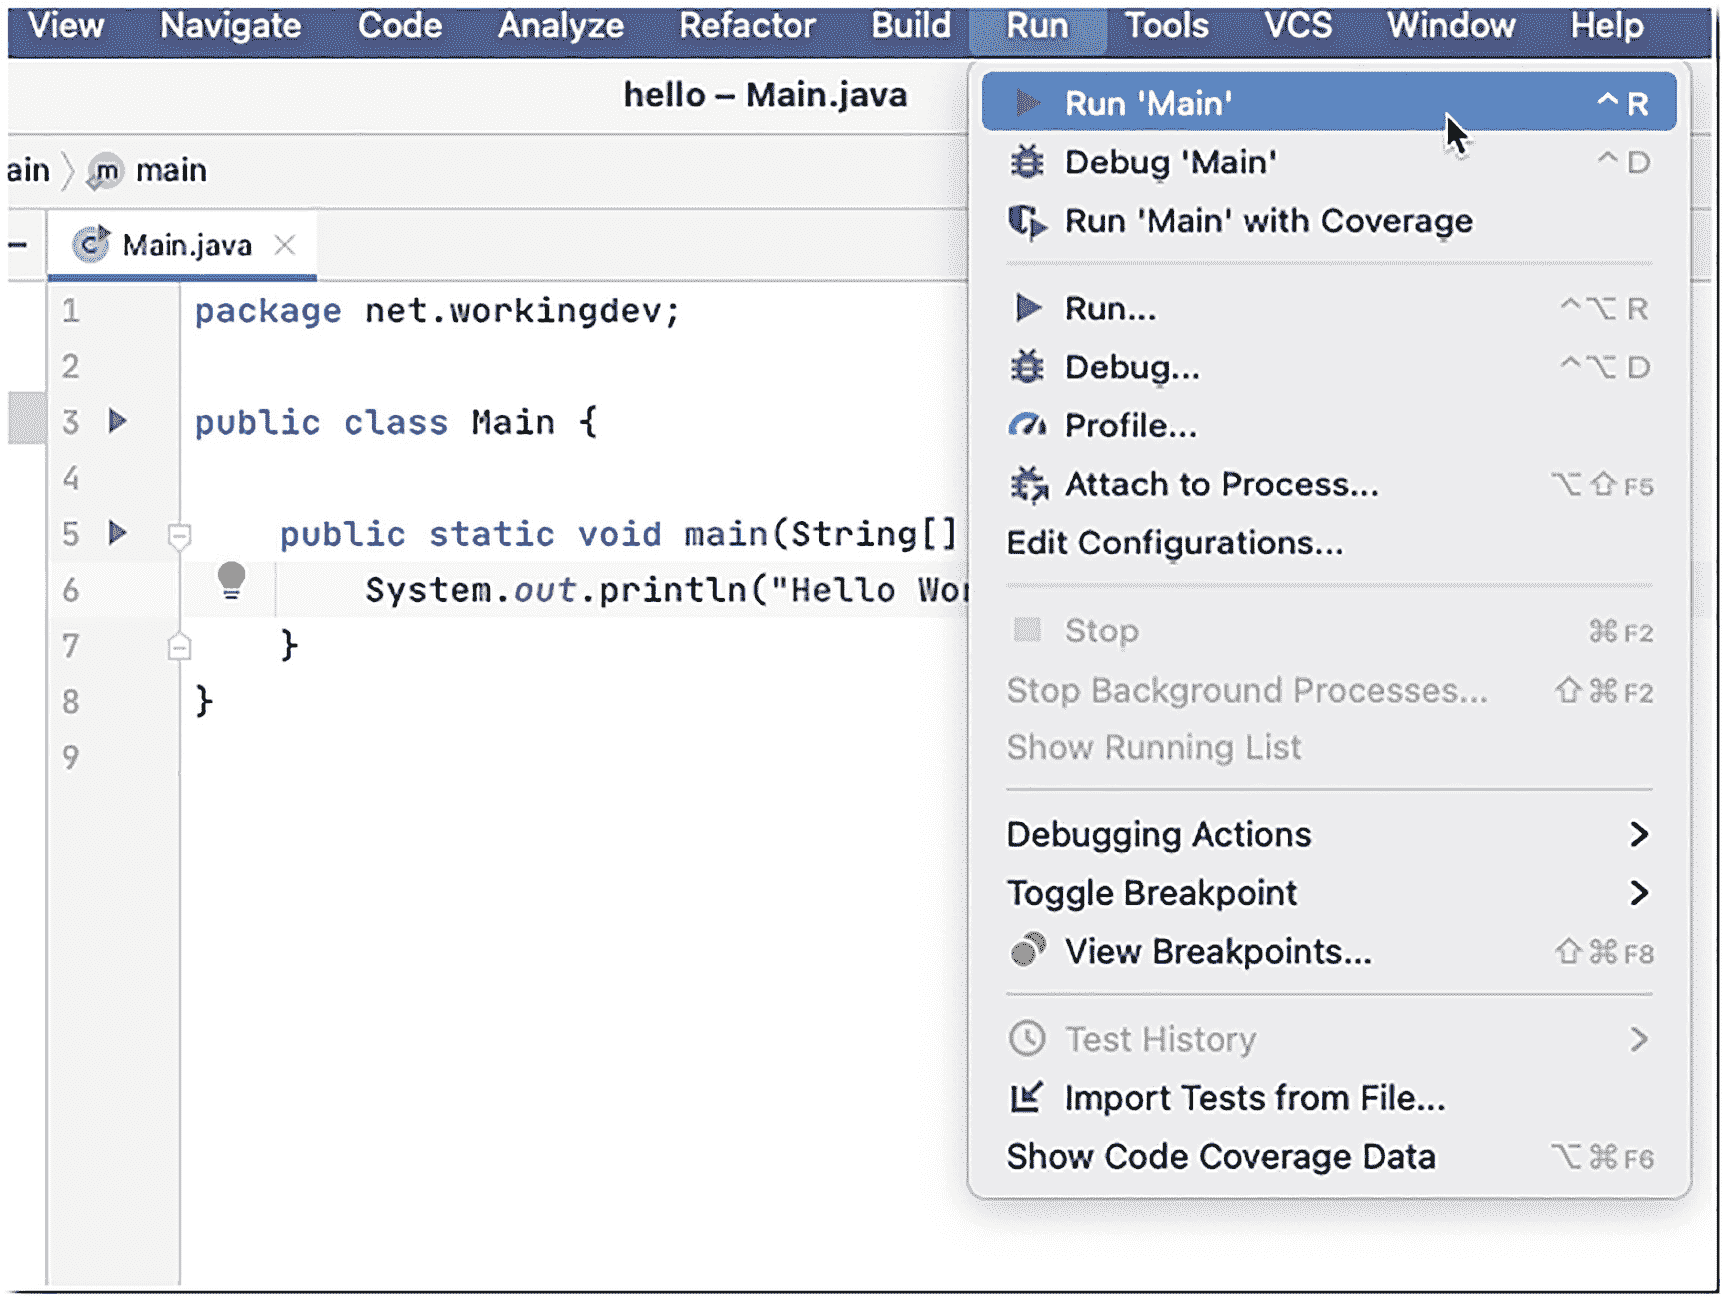Expand the Test History submenu
The width and height of the screenshot is (1725, 1299).
tap(1638, 1039)
